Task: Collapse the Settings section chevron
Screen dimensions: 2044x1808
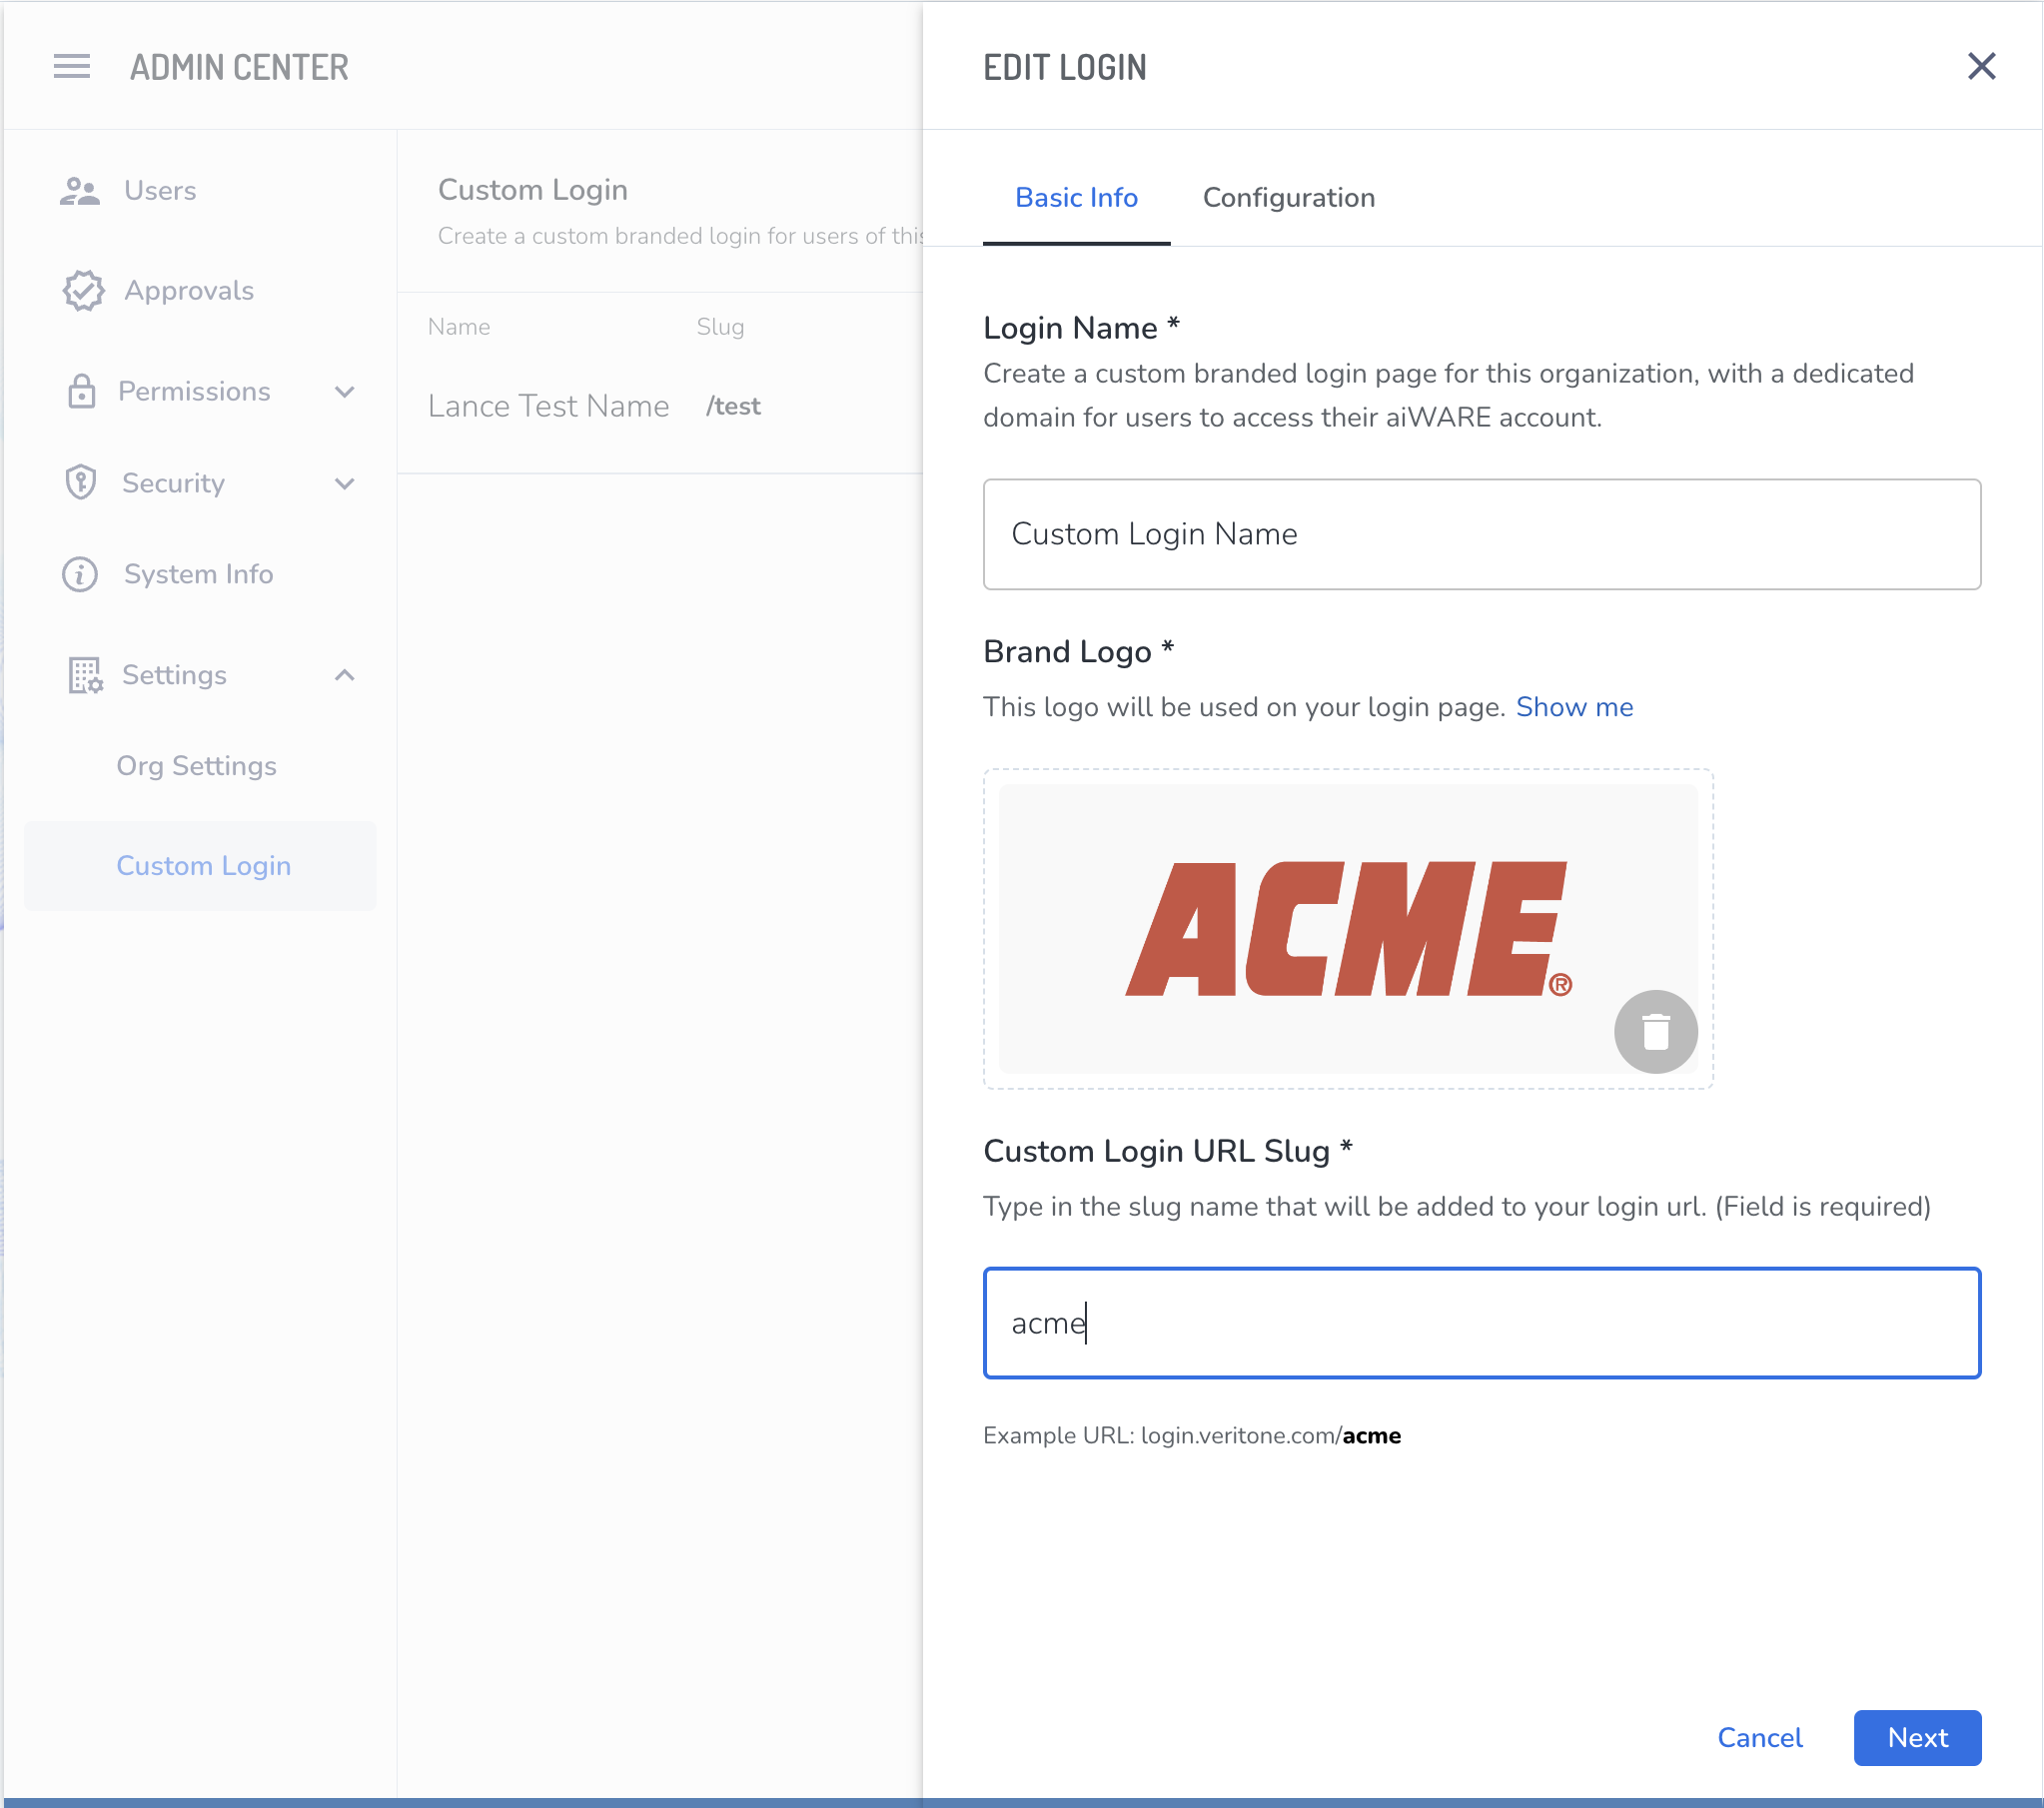Action: (x=345, y=675)
